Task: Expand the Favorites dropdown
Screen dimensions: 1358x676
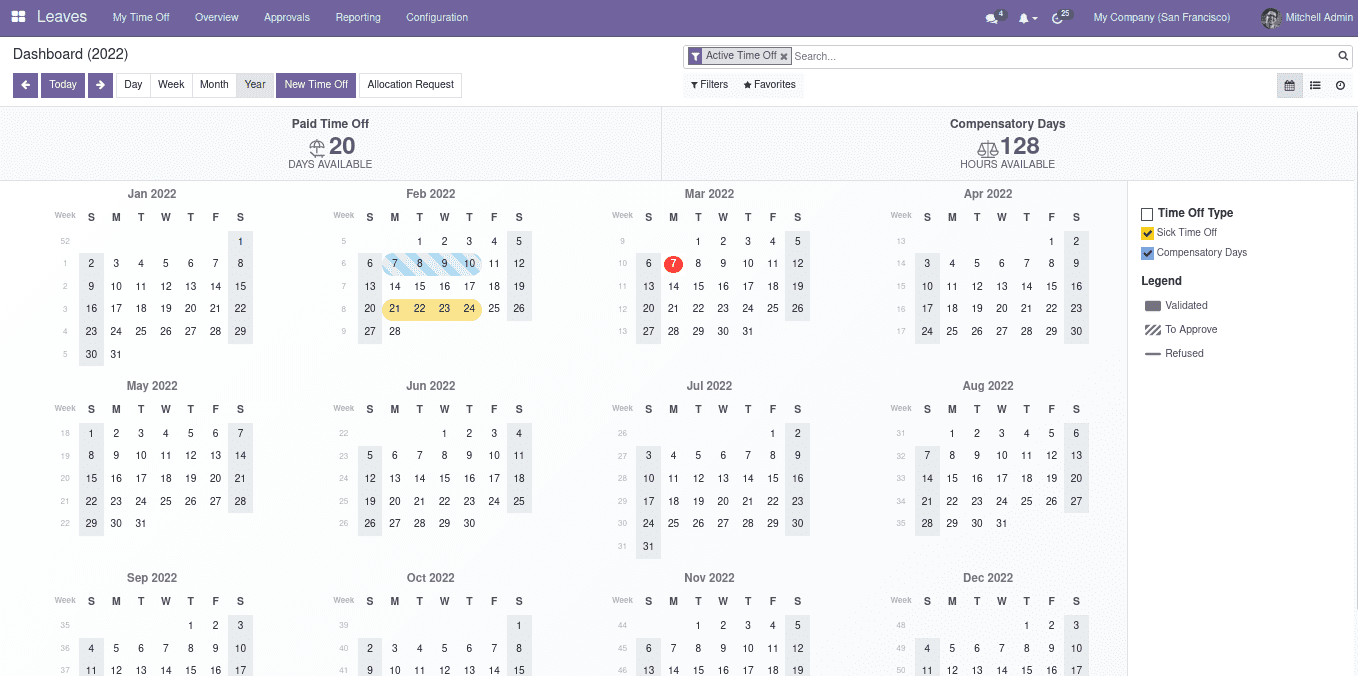Action: (x=769, y=85)
